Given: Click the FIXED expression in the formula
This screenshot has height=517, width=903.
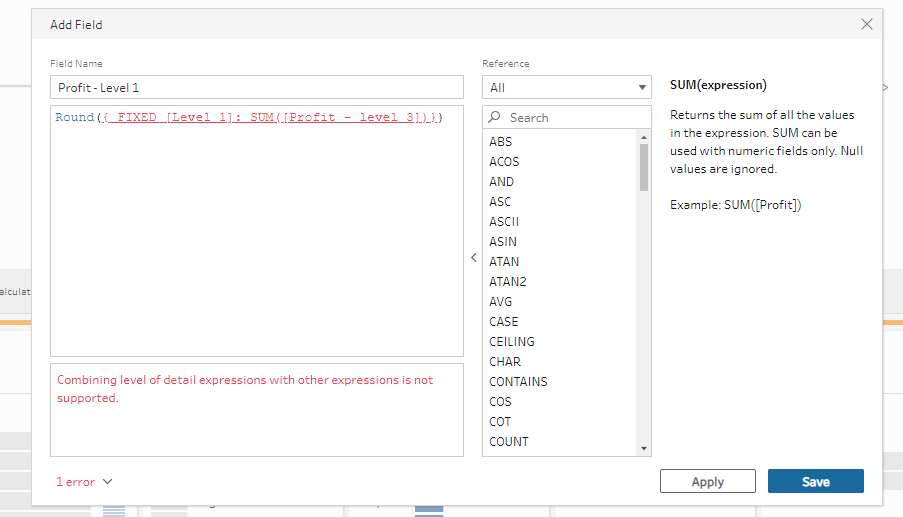Looking at the screenshot, I should point(268,117).
